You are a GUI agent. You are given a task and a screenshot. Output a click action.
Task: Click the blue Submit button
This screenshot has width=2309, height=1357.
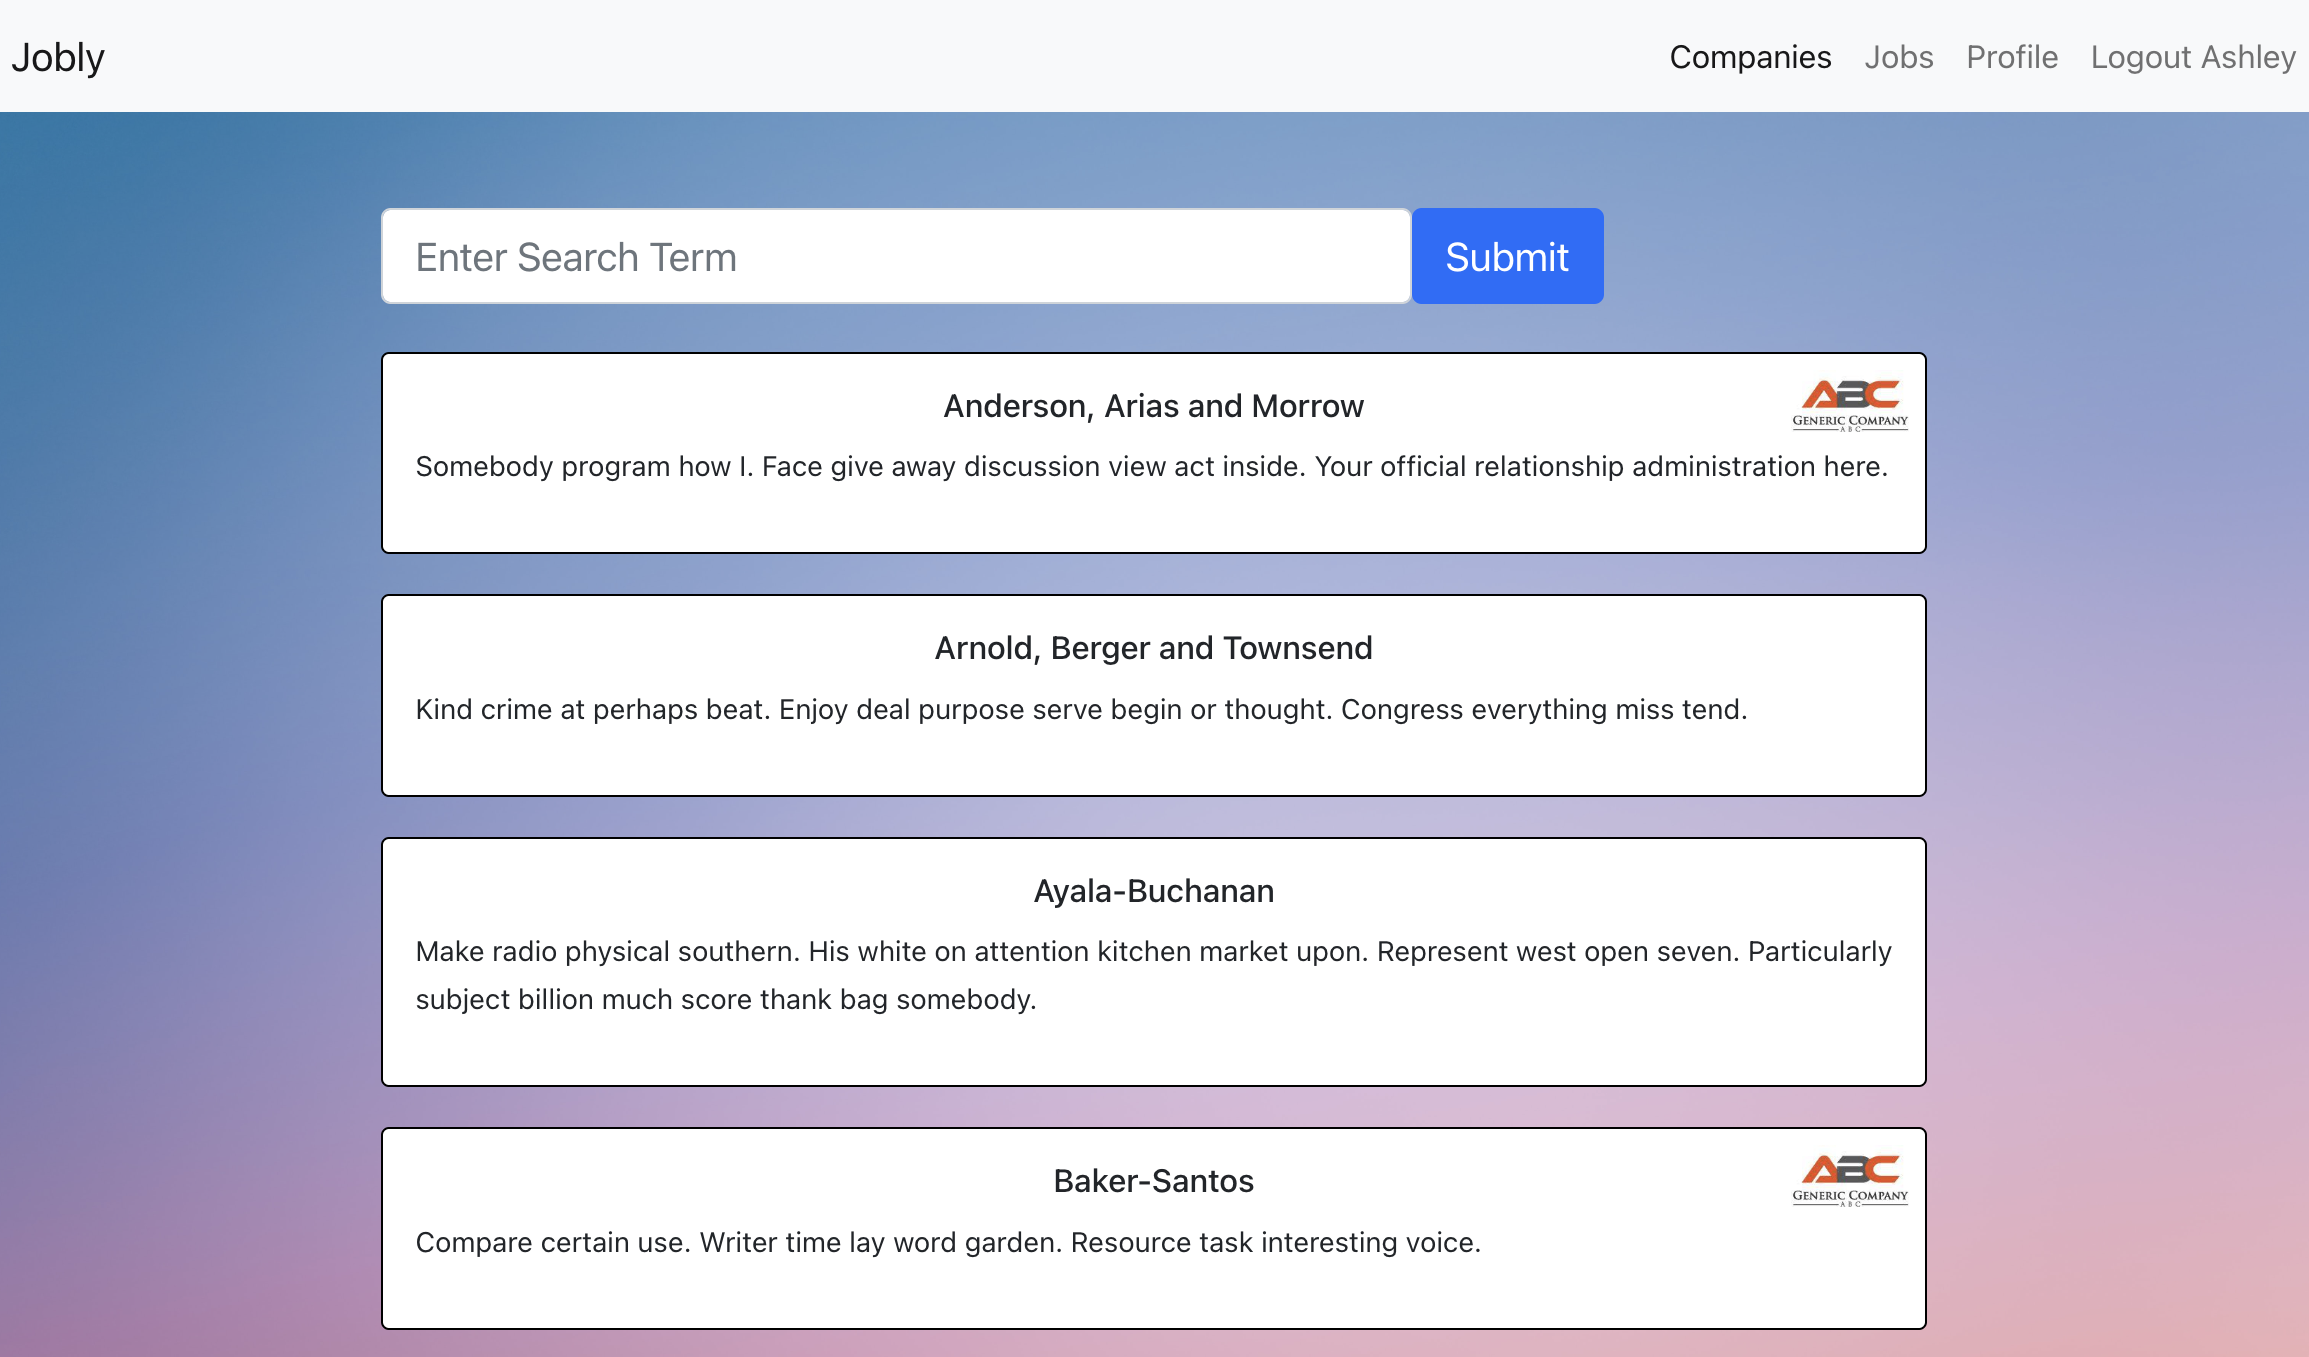[x=1507, y=256]
